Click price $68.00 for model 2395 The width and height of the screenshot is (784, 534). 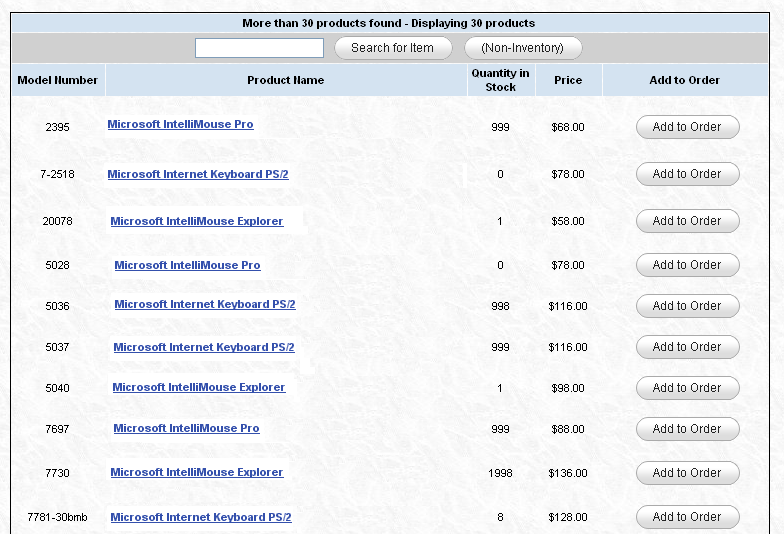568,127
